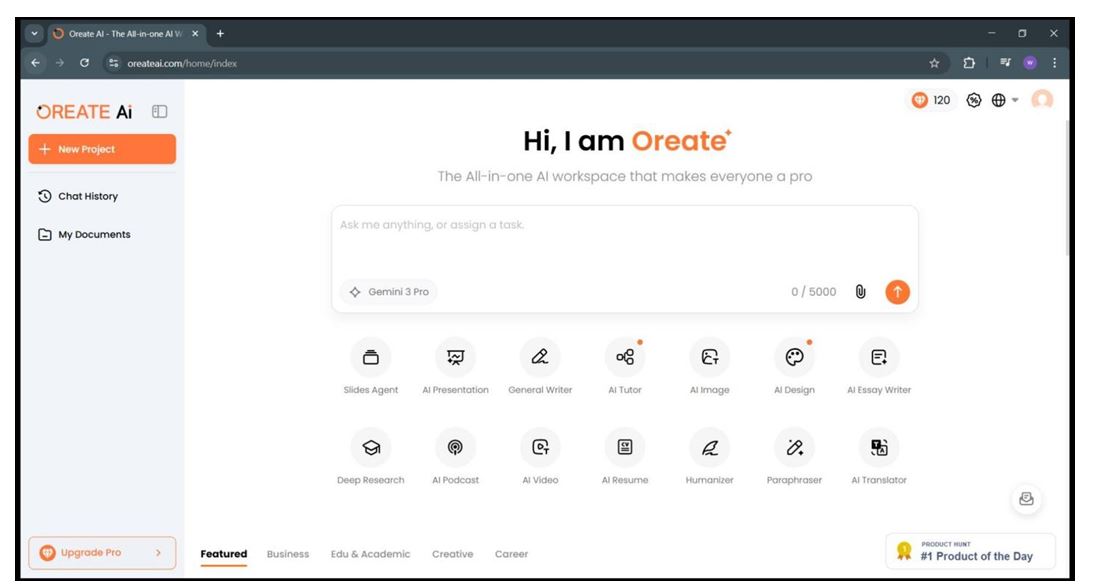Screen dimensions: 1102x584
Task: Open the Slides Agent tool
Action: (x=370, y=357)
